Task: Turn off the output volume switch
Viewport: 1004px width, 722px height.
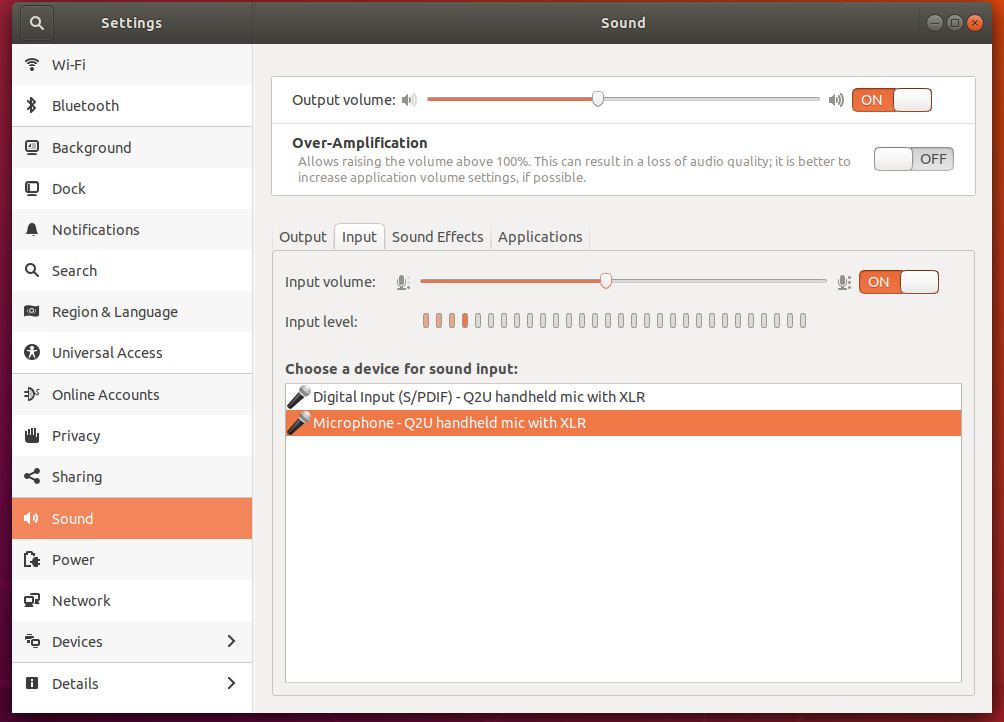Action: (x=891, y=100)
